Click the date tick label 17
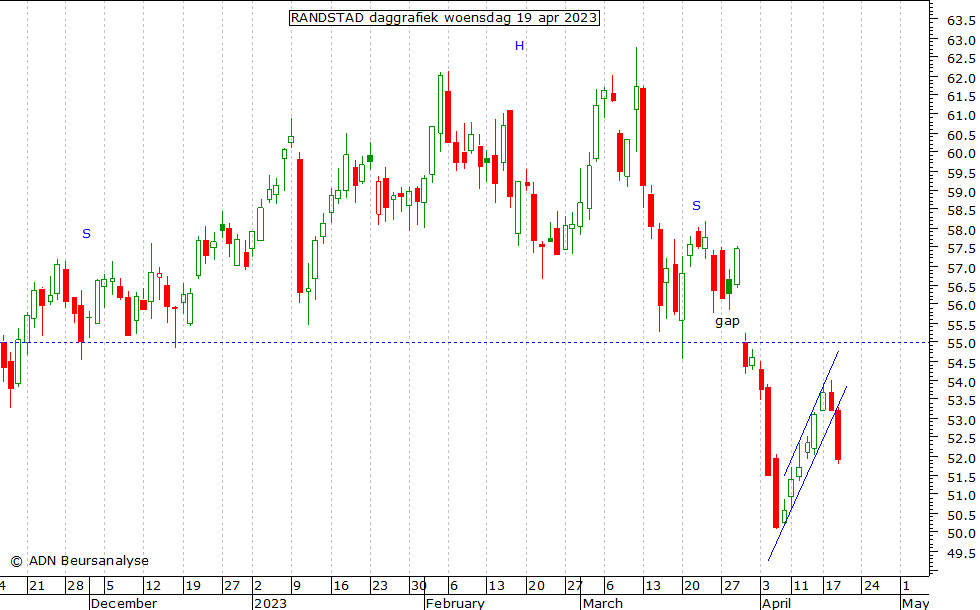This screenshot has height=610, width=980. (833, 586)
